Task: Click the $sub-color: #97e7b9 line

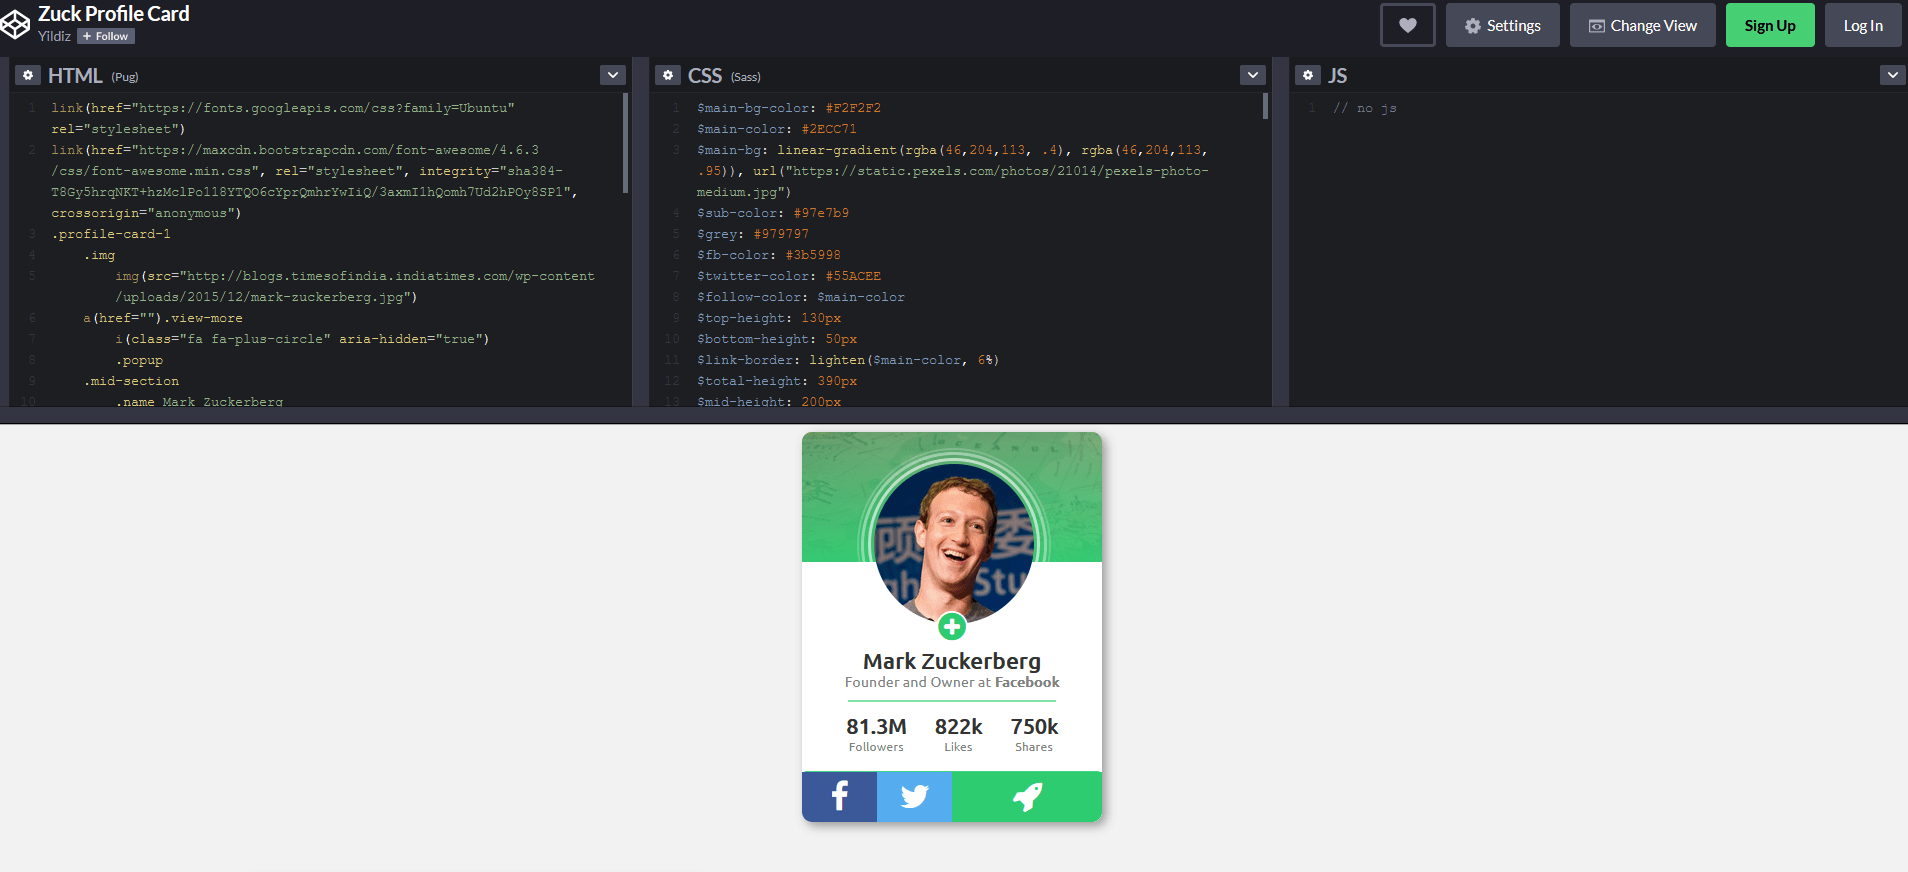Action: [x=773, y=213]
